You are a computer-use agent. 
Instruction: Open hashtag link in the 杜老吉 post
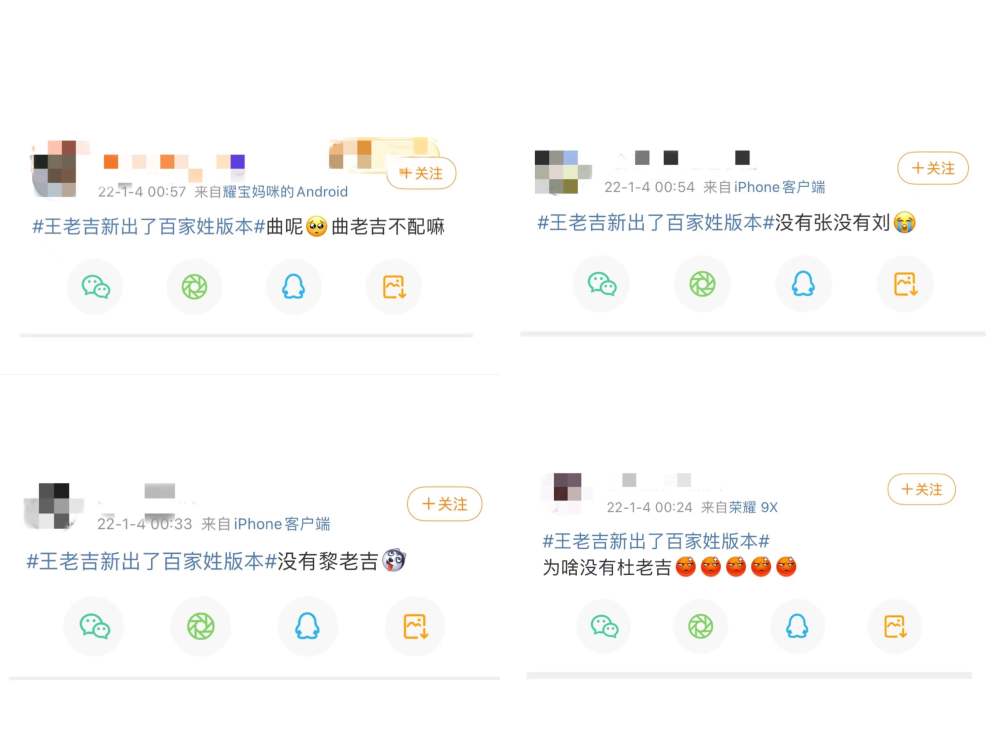point(656,541)
